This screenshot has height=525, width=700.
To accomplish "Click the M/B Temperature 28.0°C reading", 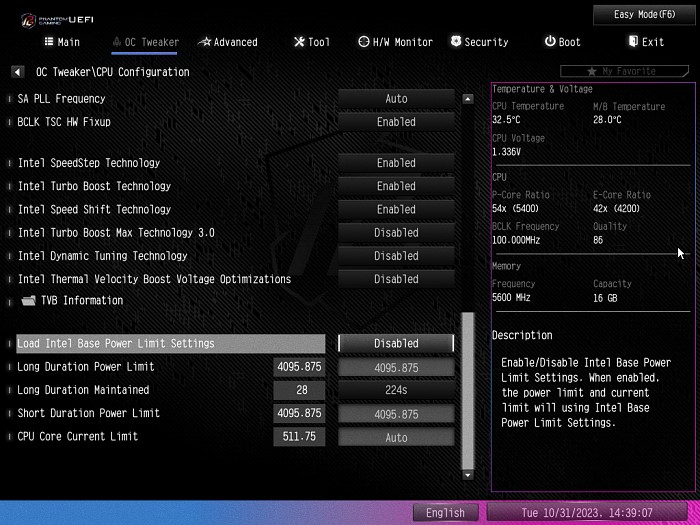I will (607, 120).
